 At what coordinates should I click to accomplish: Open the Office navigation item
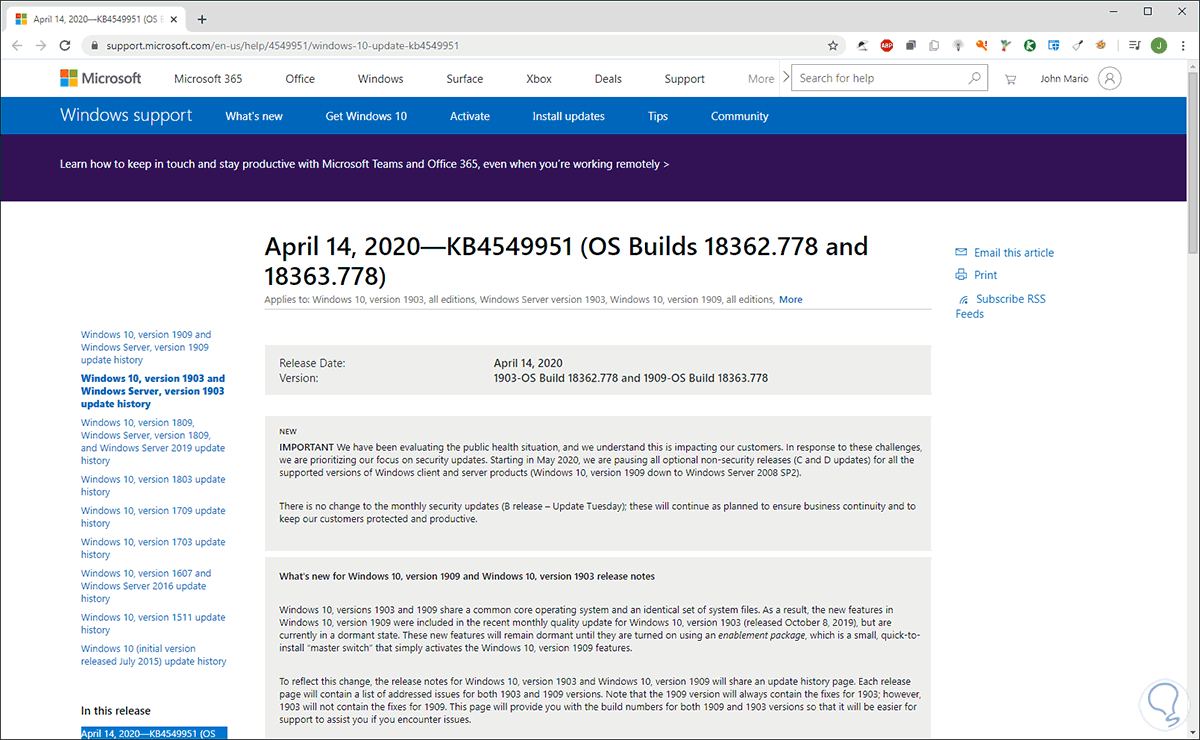coord(300,79)
